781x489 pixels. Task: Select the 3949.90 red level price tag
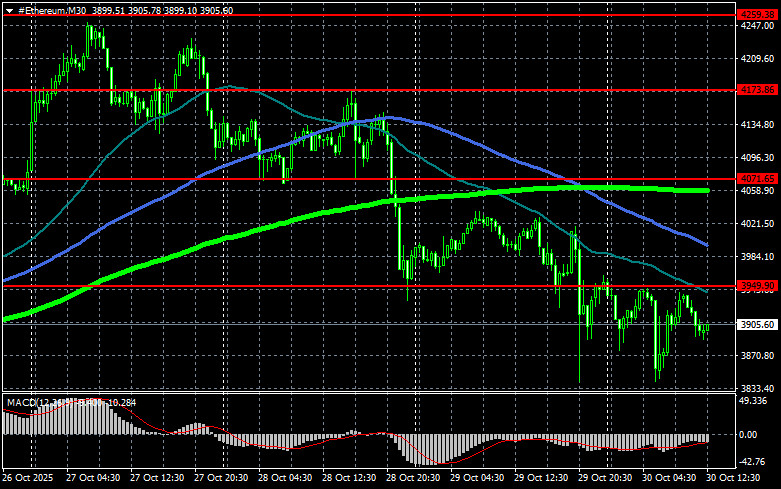point(758,286)
